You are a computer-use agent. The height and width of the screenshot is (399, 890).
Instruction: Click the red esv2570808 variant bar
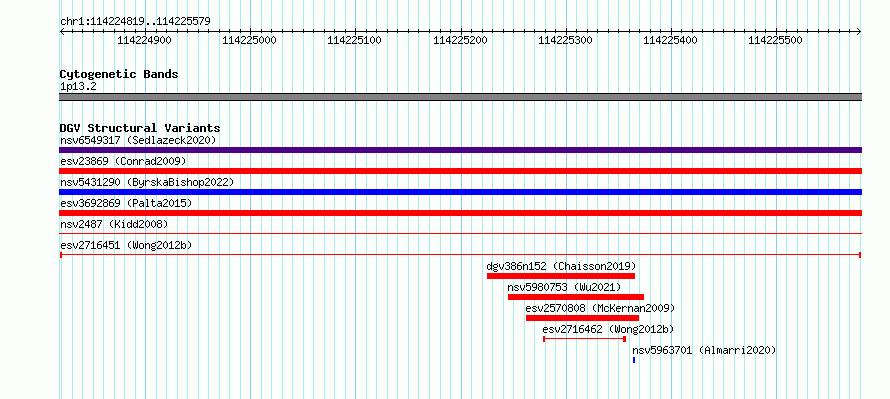click(582, 318)
